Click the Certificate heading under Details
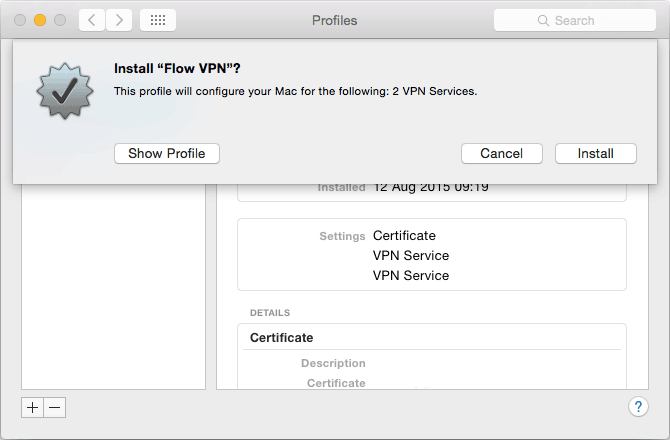The image size is (670, 440). (282, 337)
